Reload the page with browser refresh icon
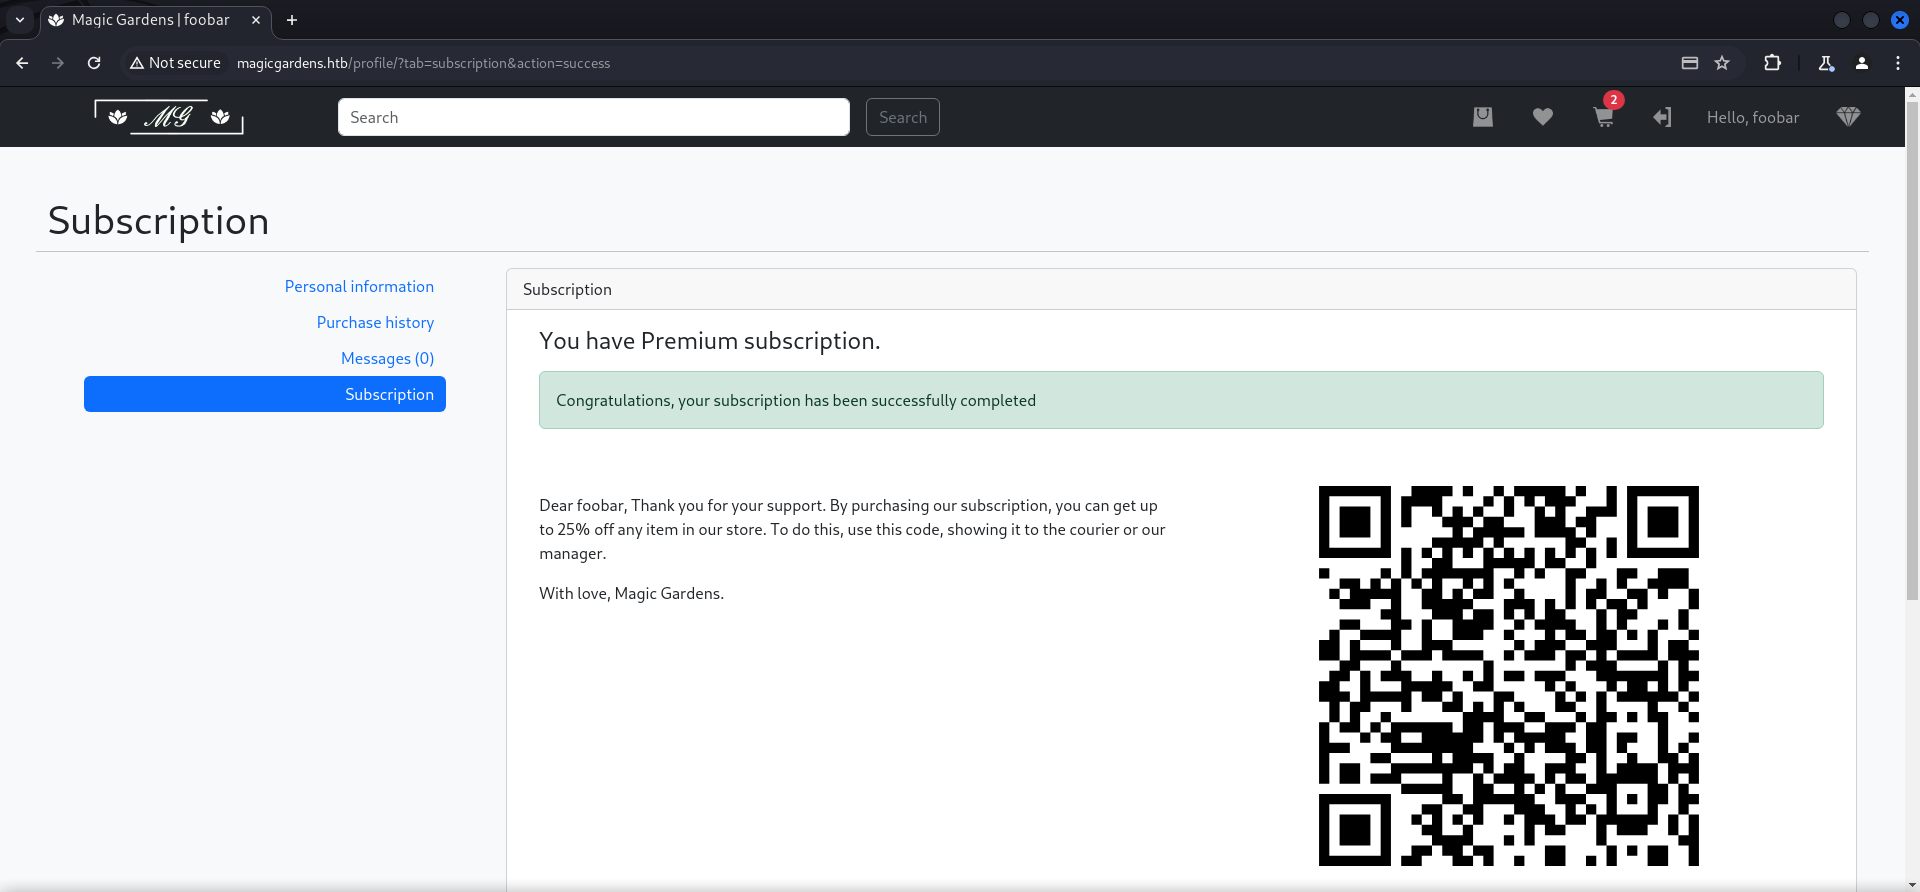1920x892 pixels. 94,63
